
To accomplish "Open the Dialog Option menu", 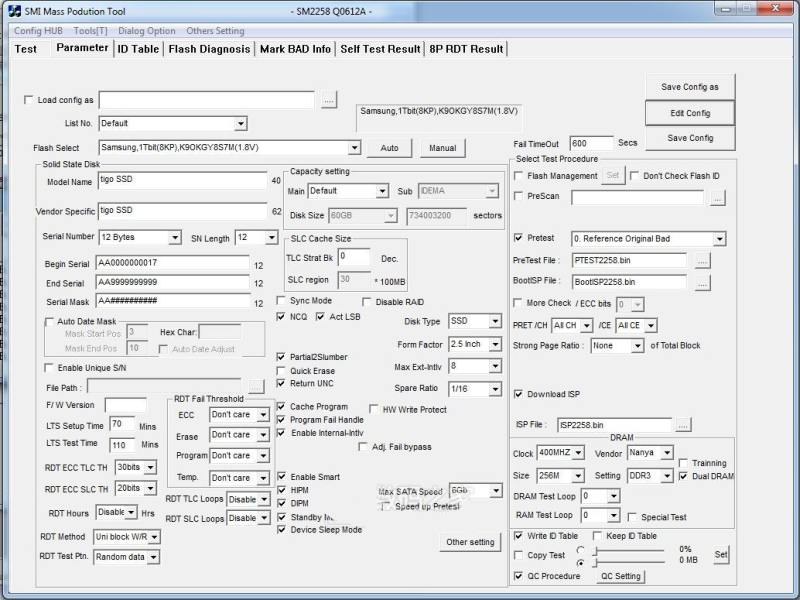I will [x=147, y=31].
